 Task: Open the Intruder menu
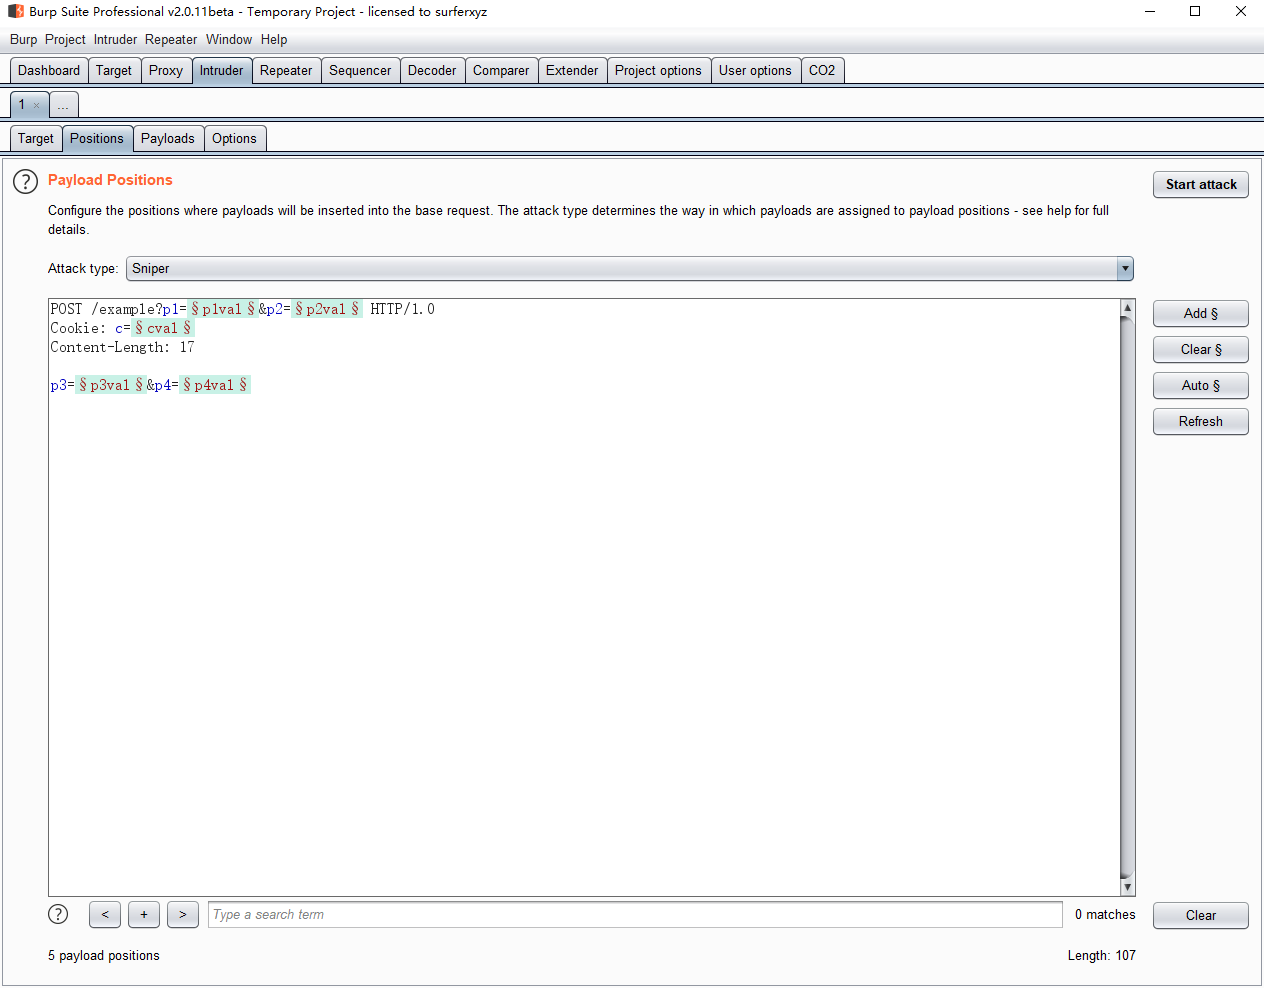[115, 39]
